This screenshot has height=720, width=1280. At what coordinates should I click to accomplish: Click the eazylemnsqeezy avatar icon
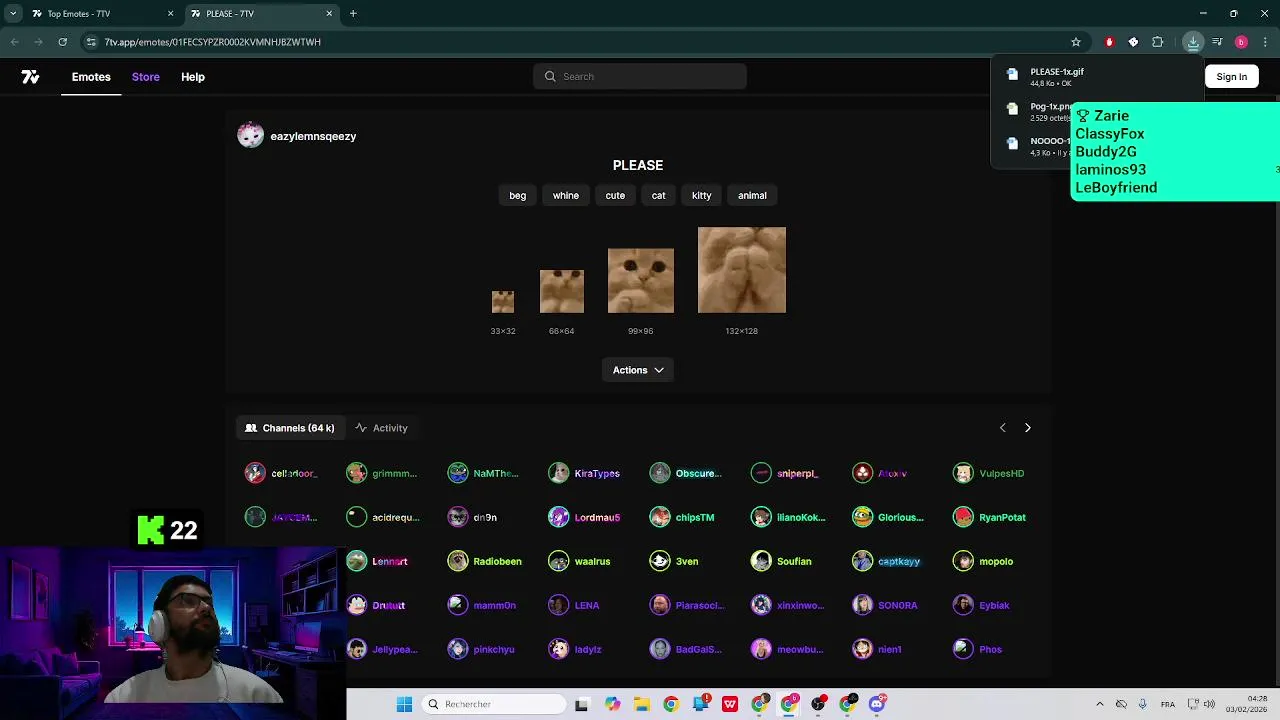(250, 136)
